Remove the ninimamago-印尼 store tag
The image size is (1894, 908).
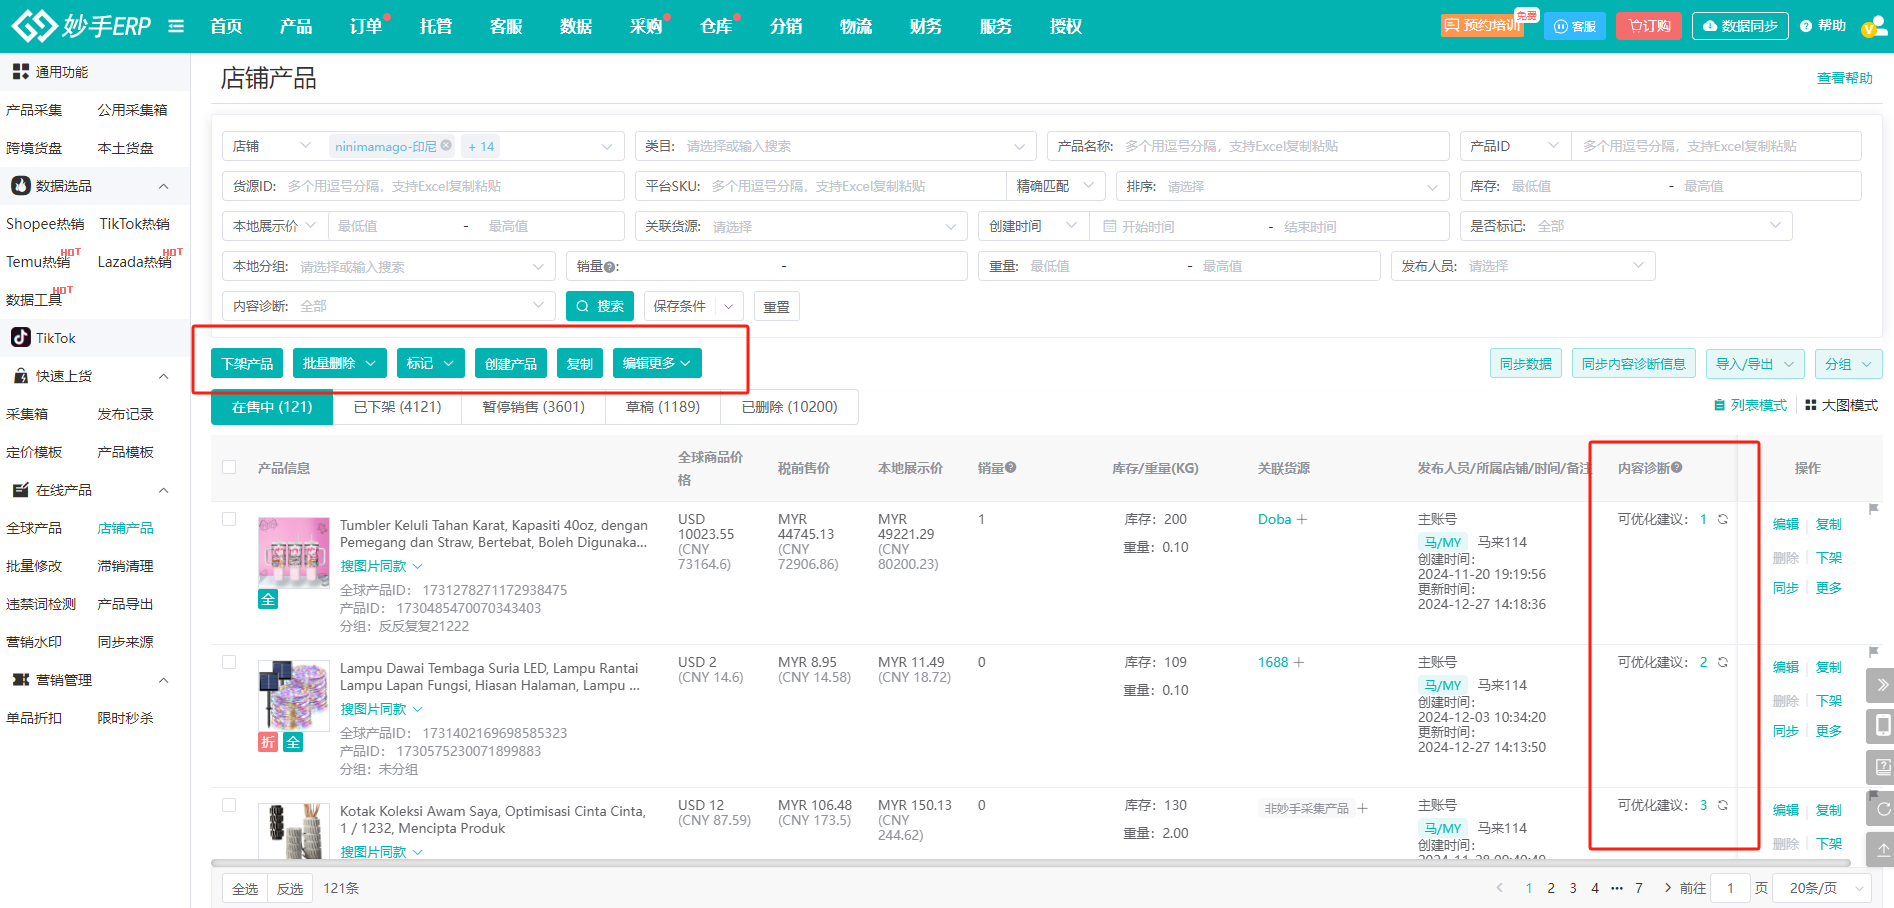click(x=446, y=146)
